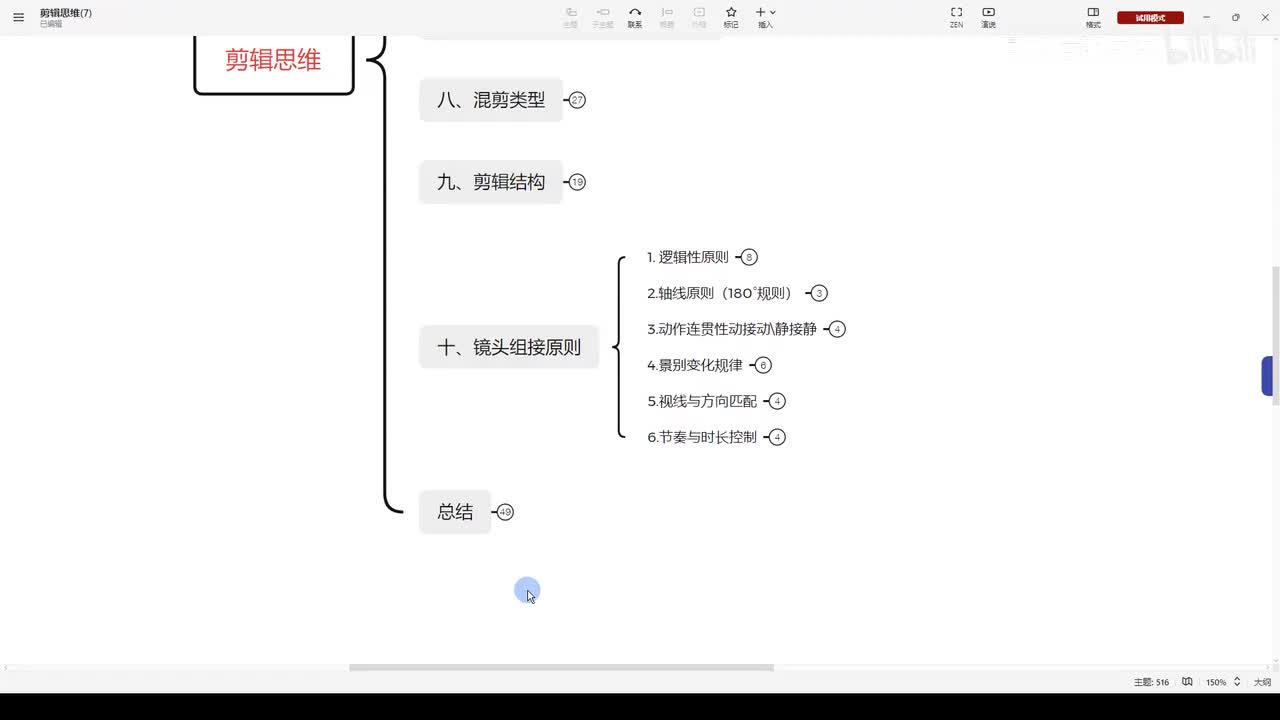The width and height of the screenshot is (1280, 720).
Task: Expand the 6 badge of 景别变化规律
Action: click(x=763, y=365)
